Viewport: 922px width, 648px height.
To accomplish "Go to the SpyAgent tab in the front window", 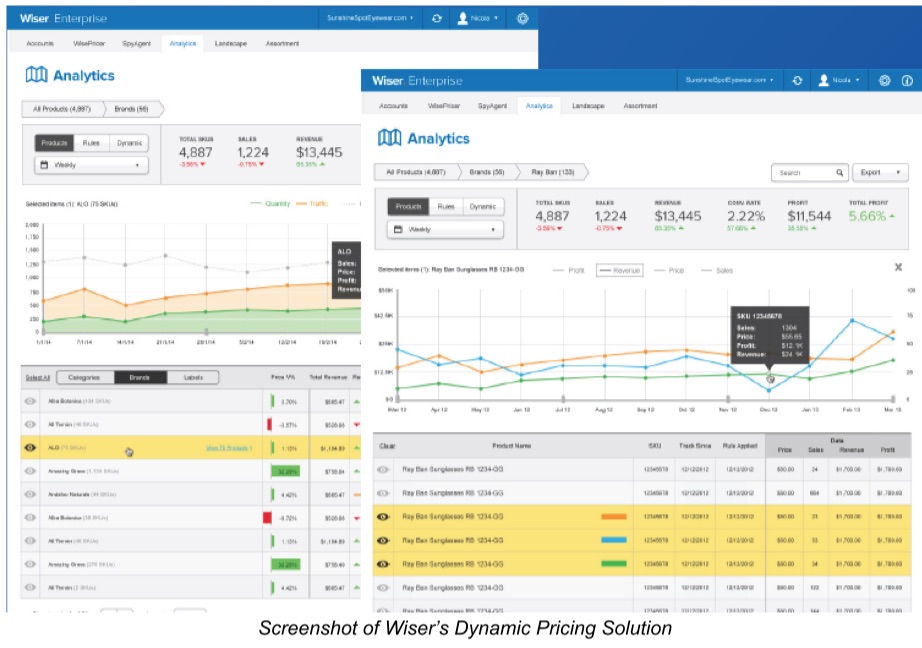I will pyautogui.click(x=492, y=106).
